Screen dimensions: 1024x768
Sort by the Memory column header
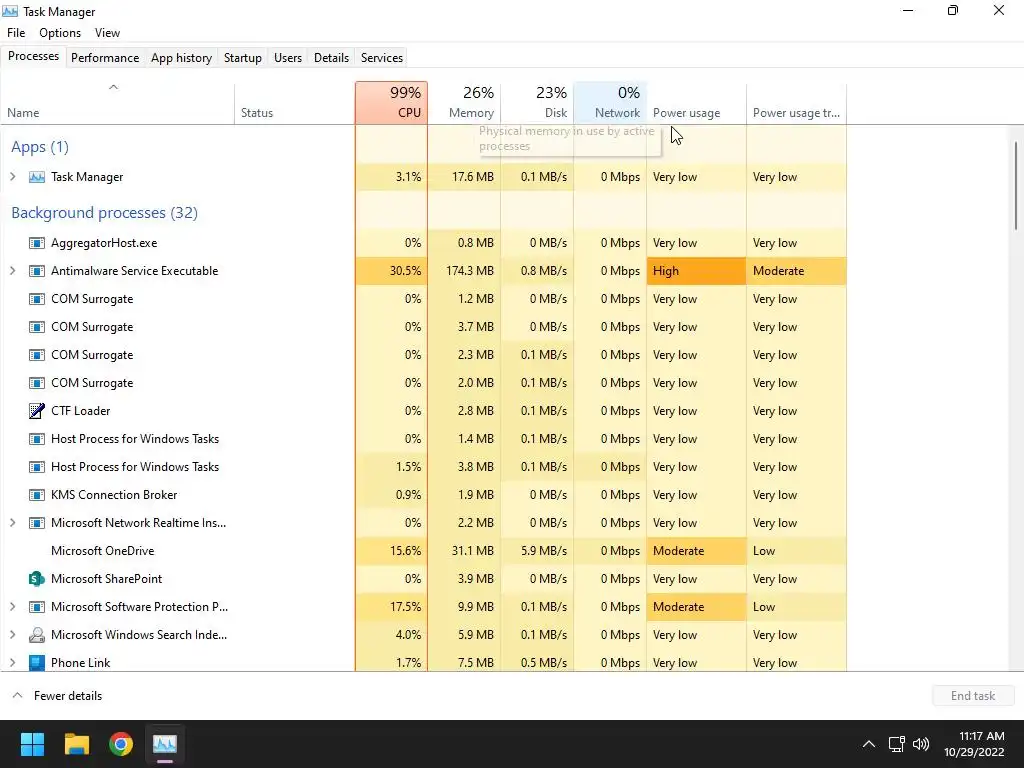click(464, 103)
